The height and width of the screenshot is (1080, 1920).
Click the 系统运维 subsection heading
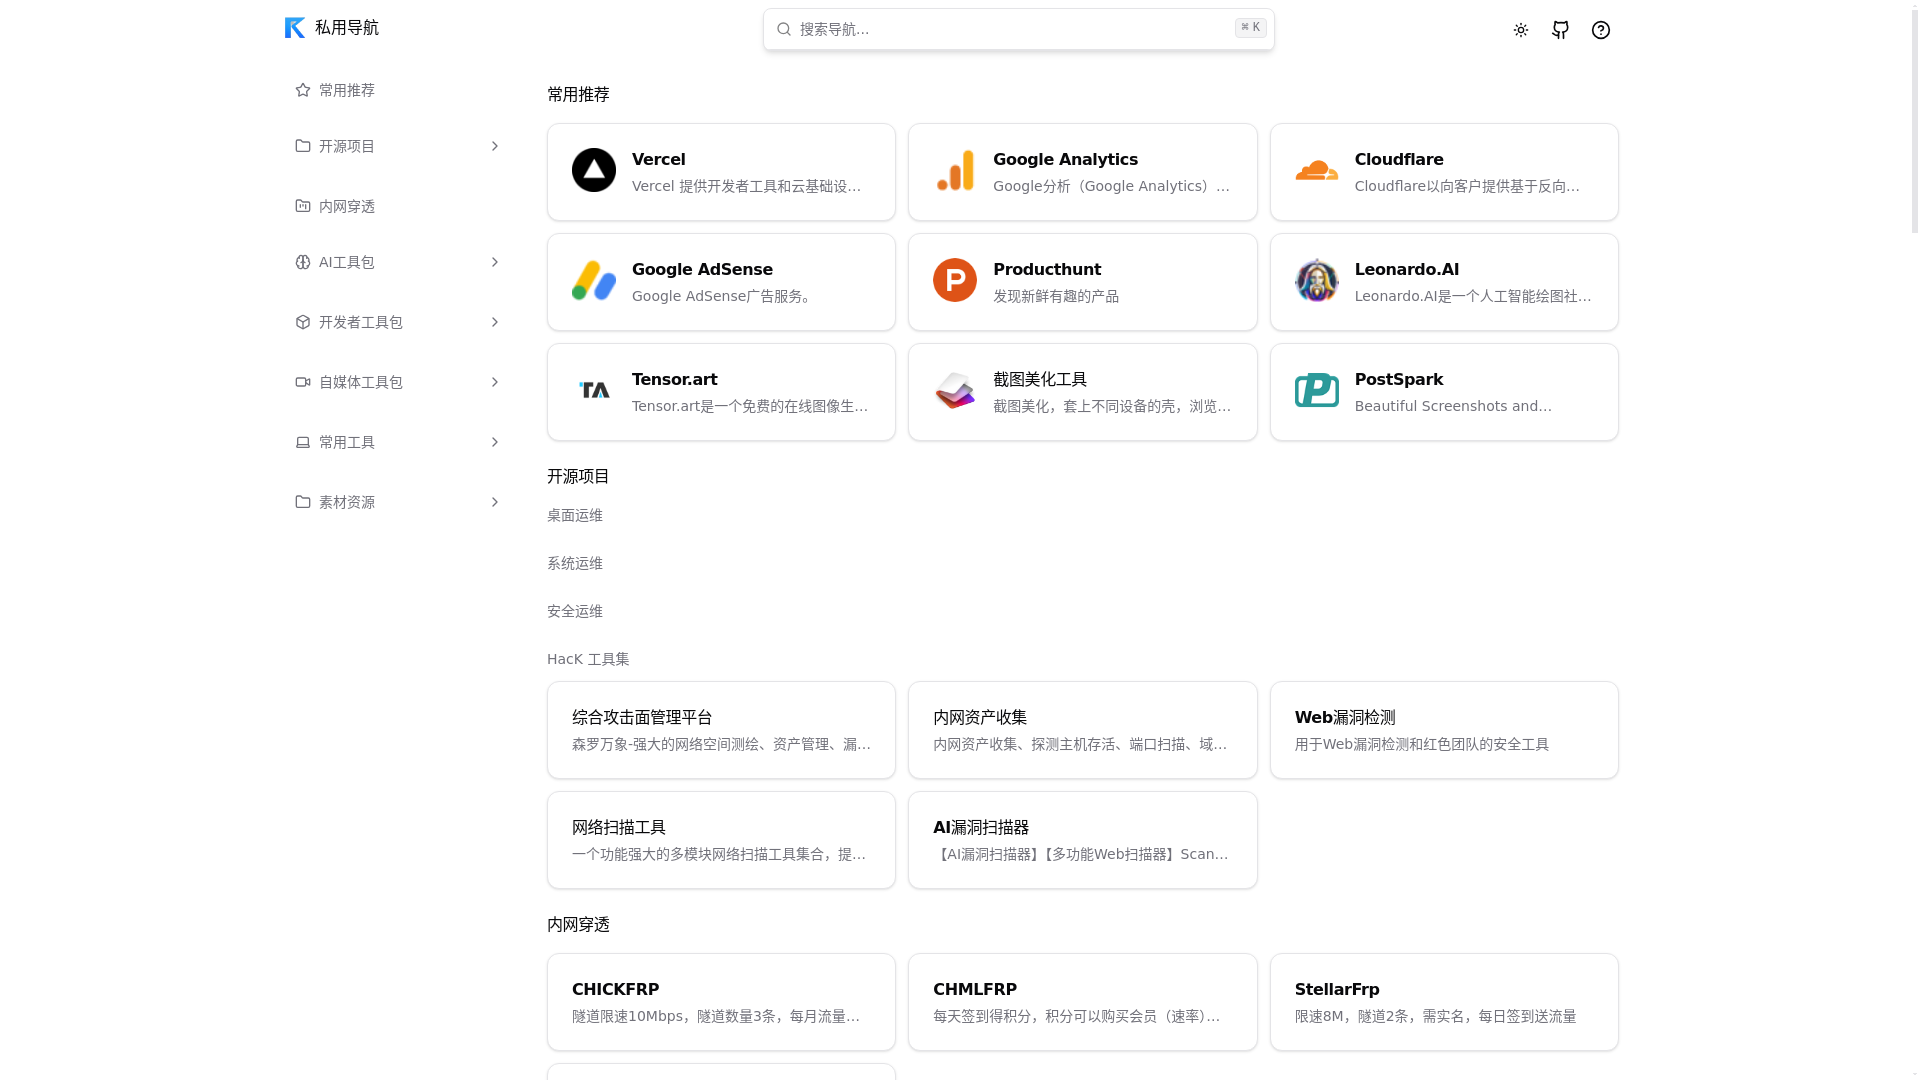pyautogui.click(x=575, y=564)
